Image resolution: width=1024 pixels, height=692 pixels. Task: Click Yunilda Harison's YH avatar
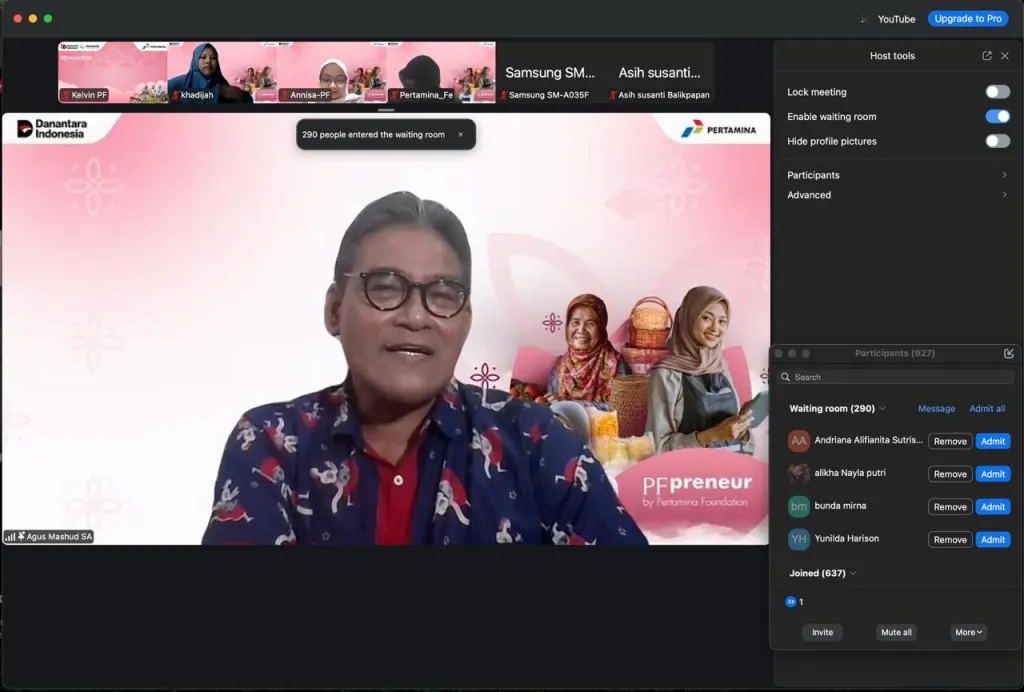pos(798,539)
